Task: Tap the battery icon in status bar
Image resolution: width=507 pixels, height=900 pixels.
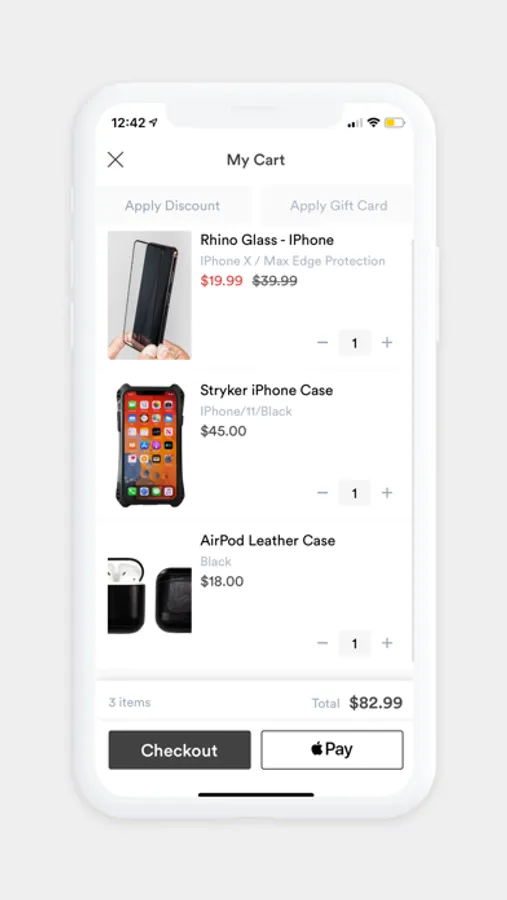Action: click(x=395, y=123)
